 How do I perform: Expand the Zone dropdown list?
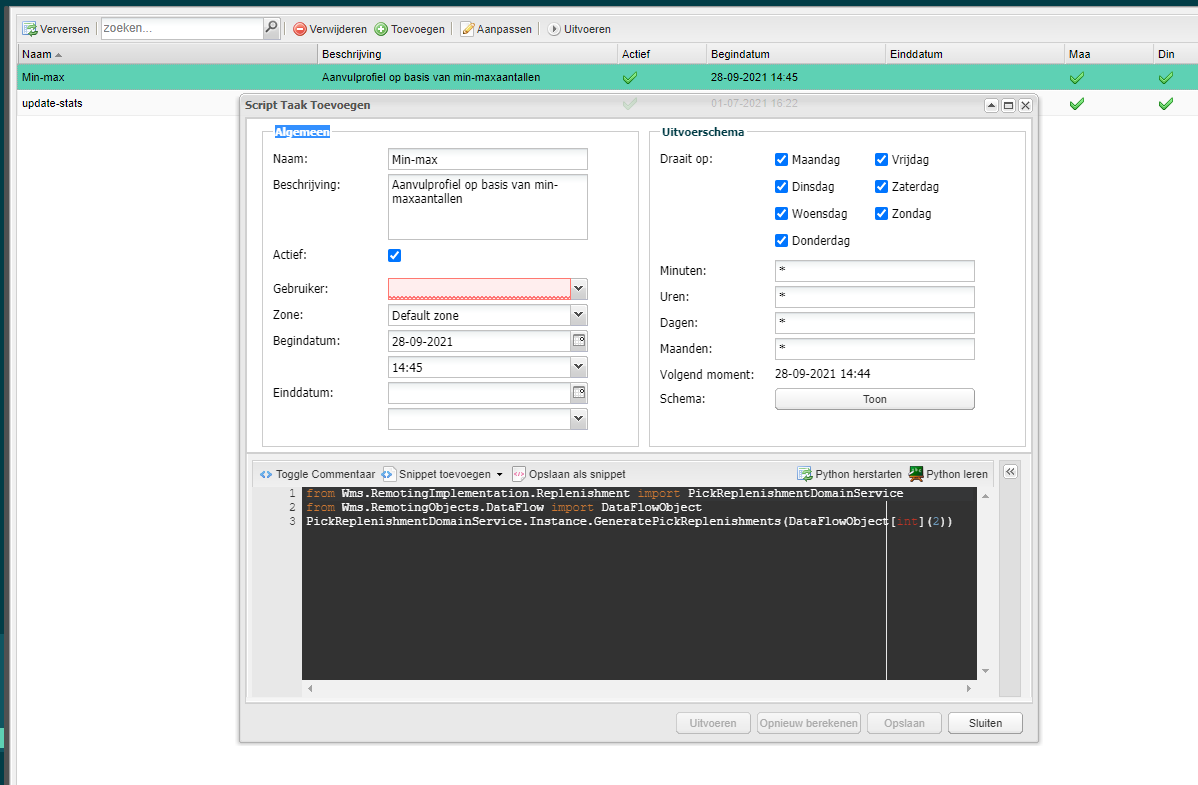(x=578, y=315)
